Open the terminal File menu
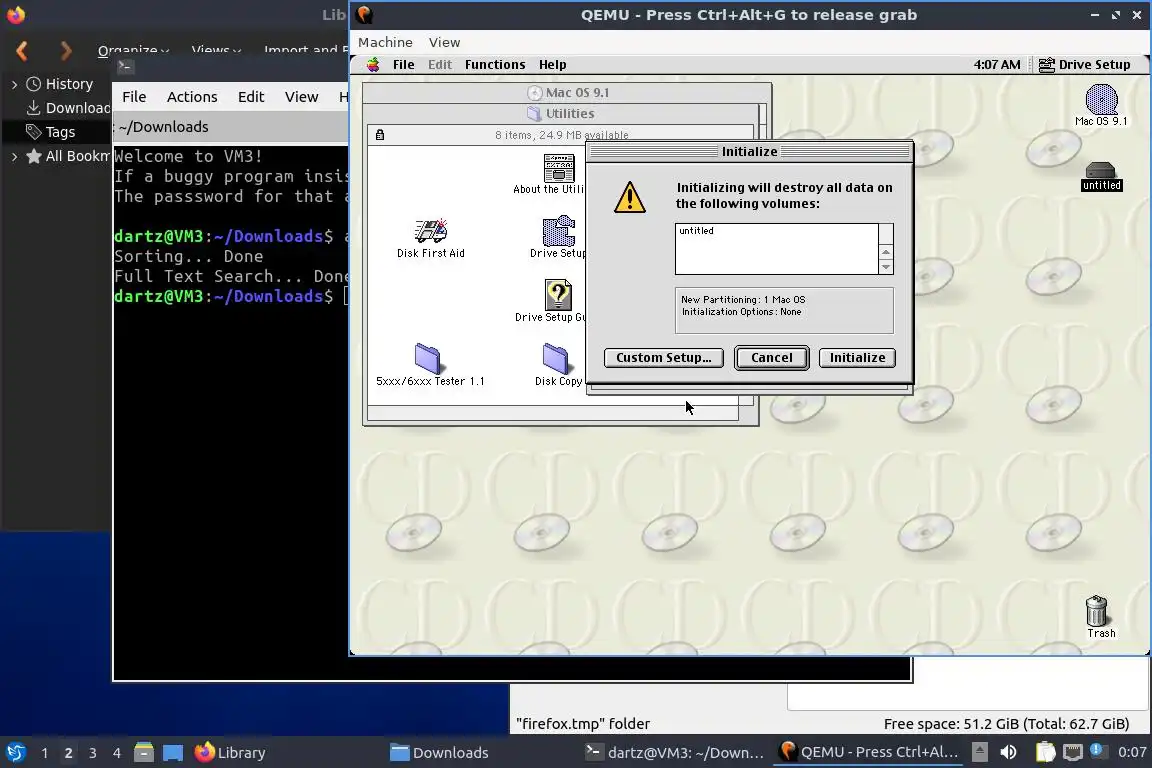This screenshot has width=1152, height=768. pyautogui.click(x=134, y=97)
